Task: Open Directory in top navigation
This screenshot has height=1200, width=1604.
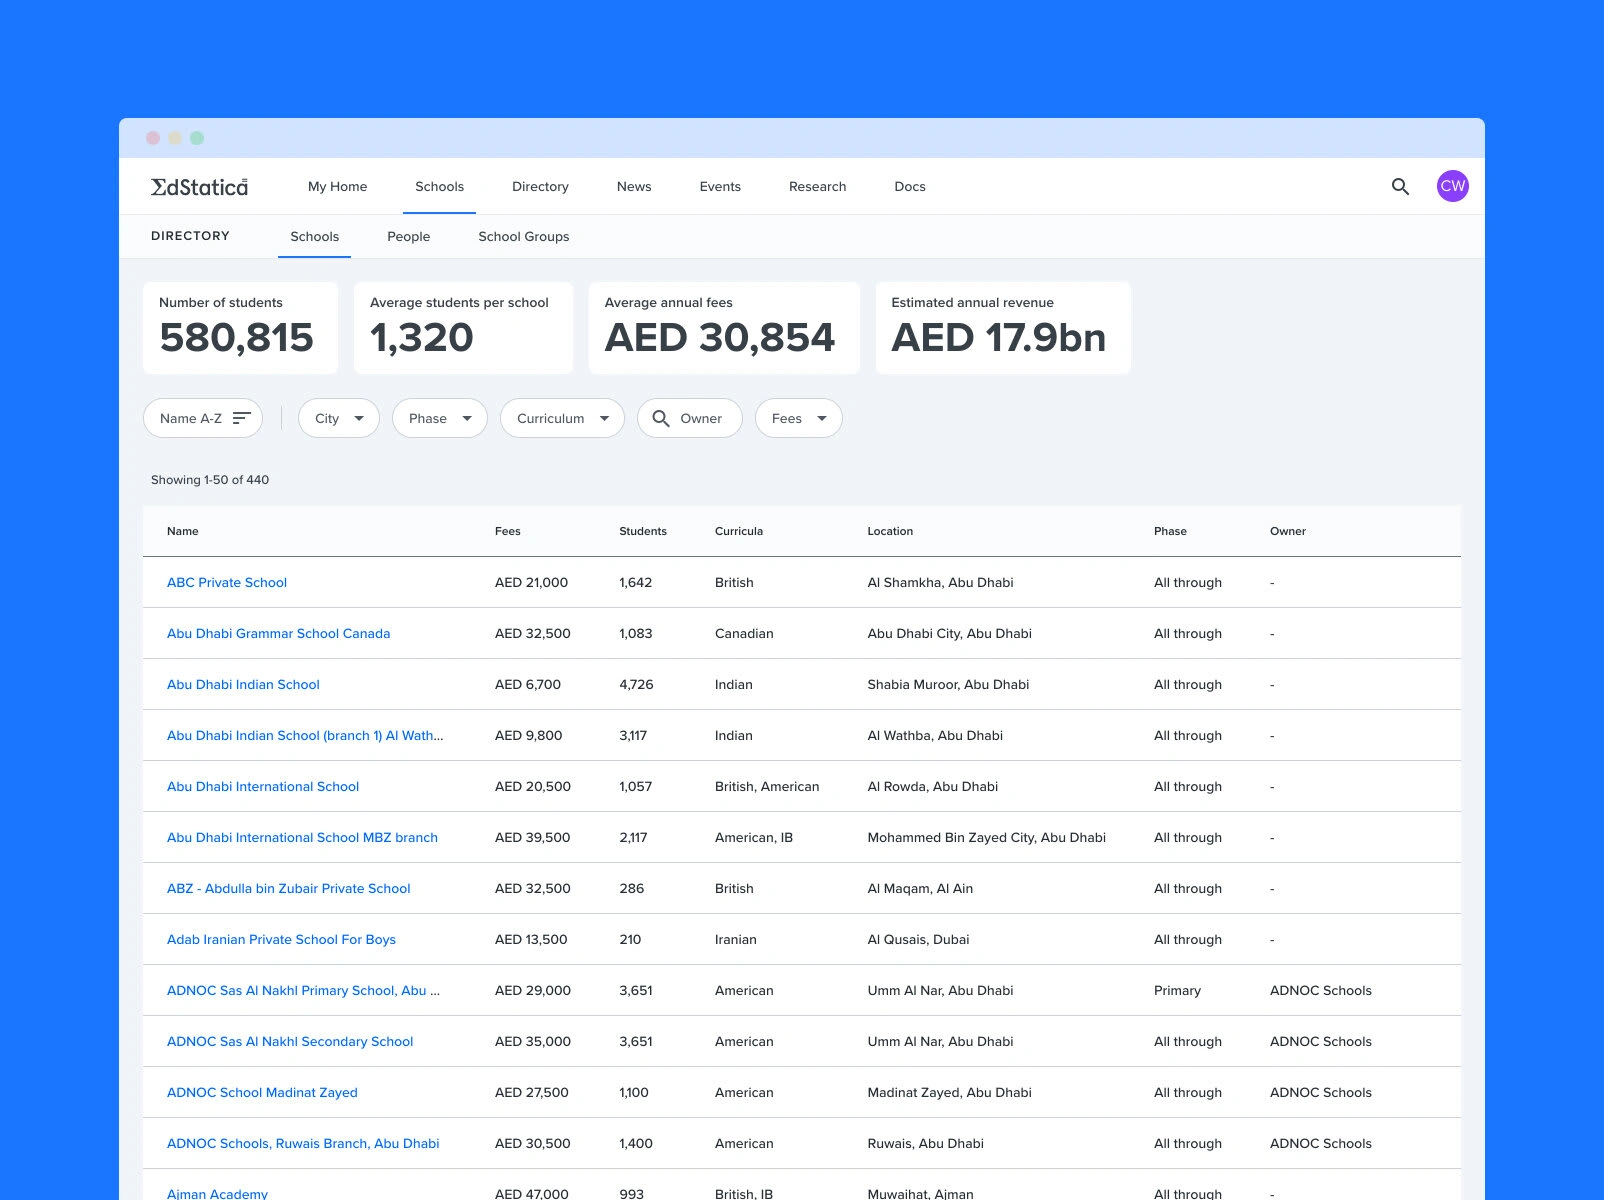Action: pyautogui.click(x=540, y=186)
